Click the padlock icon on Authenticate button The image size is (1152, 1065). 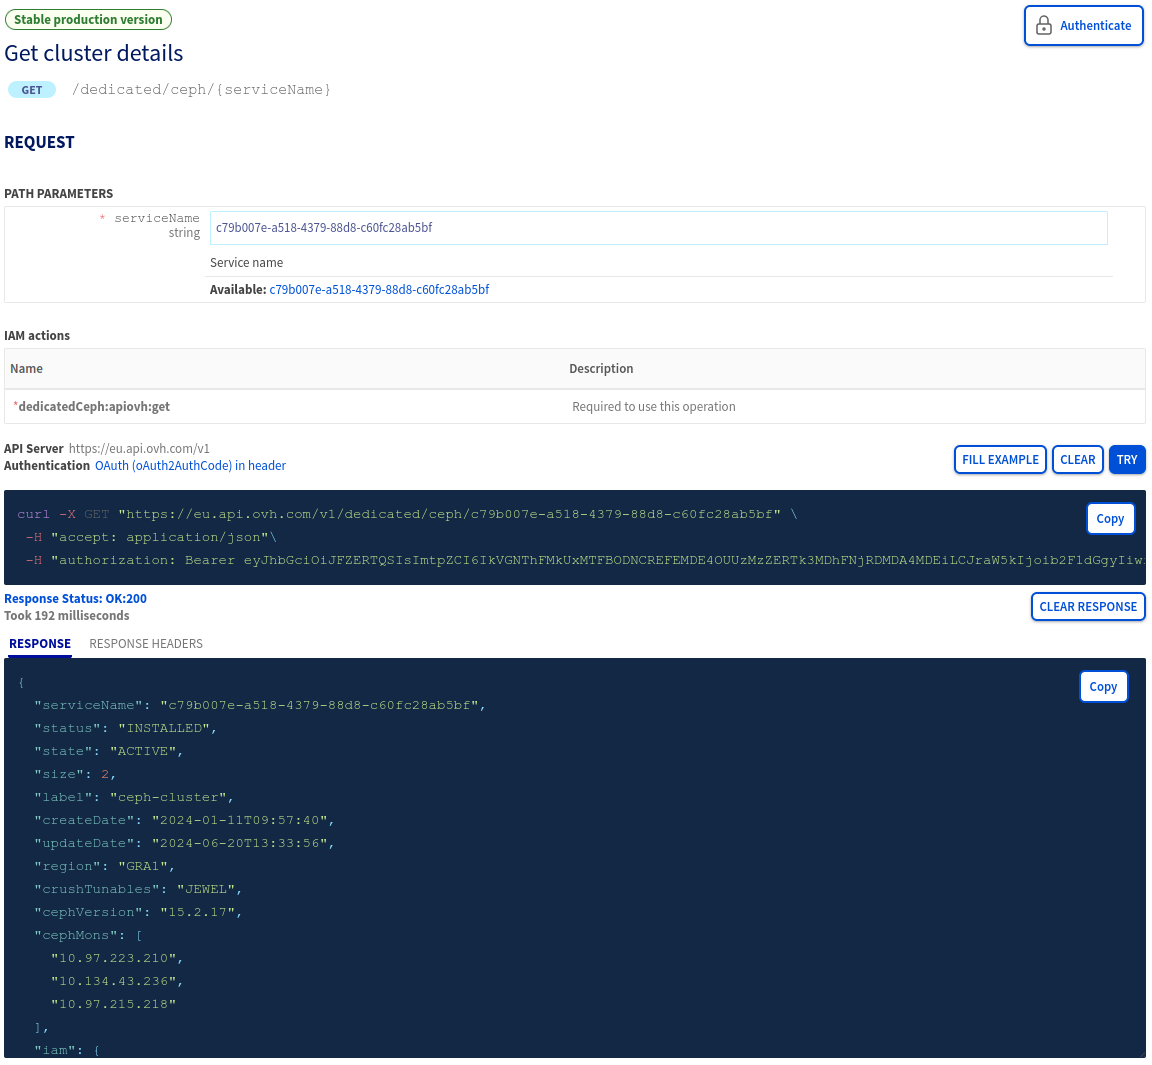coord(1043,25)
